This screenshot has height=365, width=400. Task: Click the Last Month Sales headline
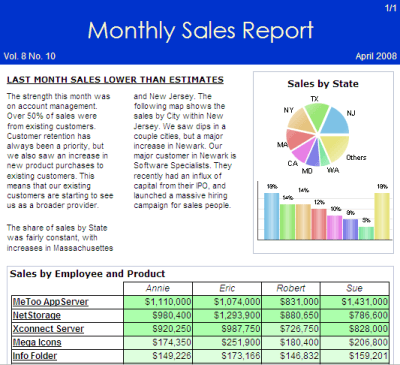pyautogui.click(x=115, y=80)
